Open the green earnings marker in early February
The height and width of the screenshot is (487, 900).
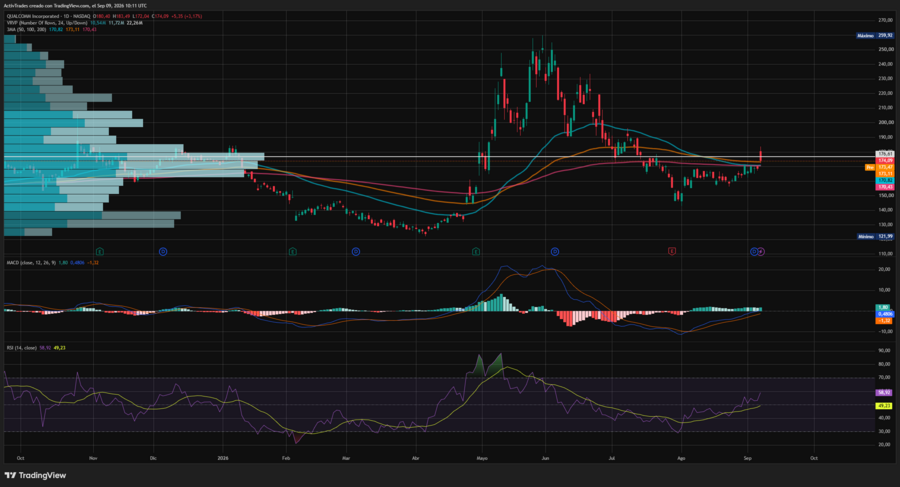pos(293,252)
